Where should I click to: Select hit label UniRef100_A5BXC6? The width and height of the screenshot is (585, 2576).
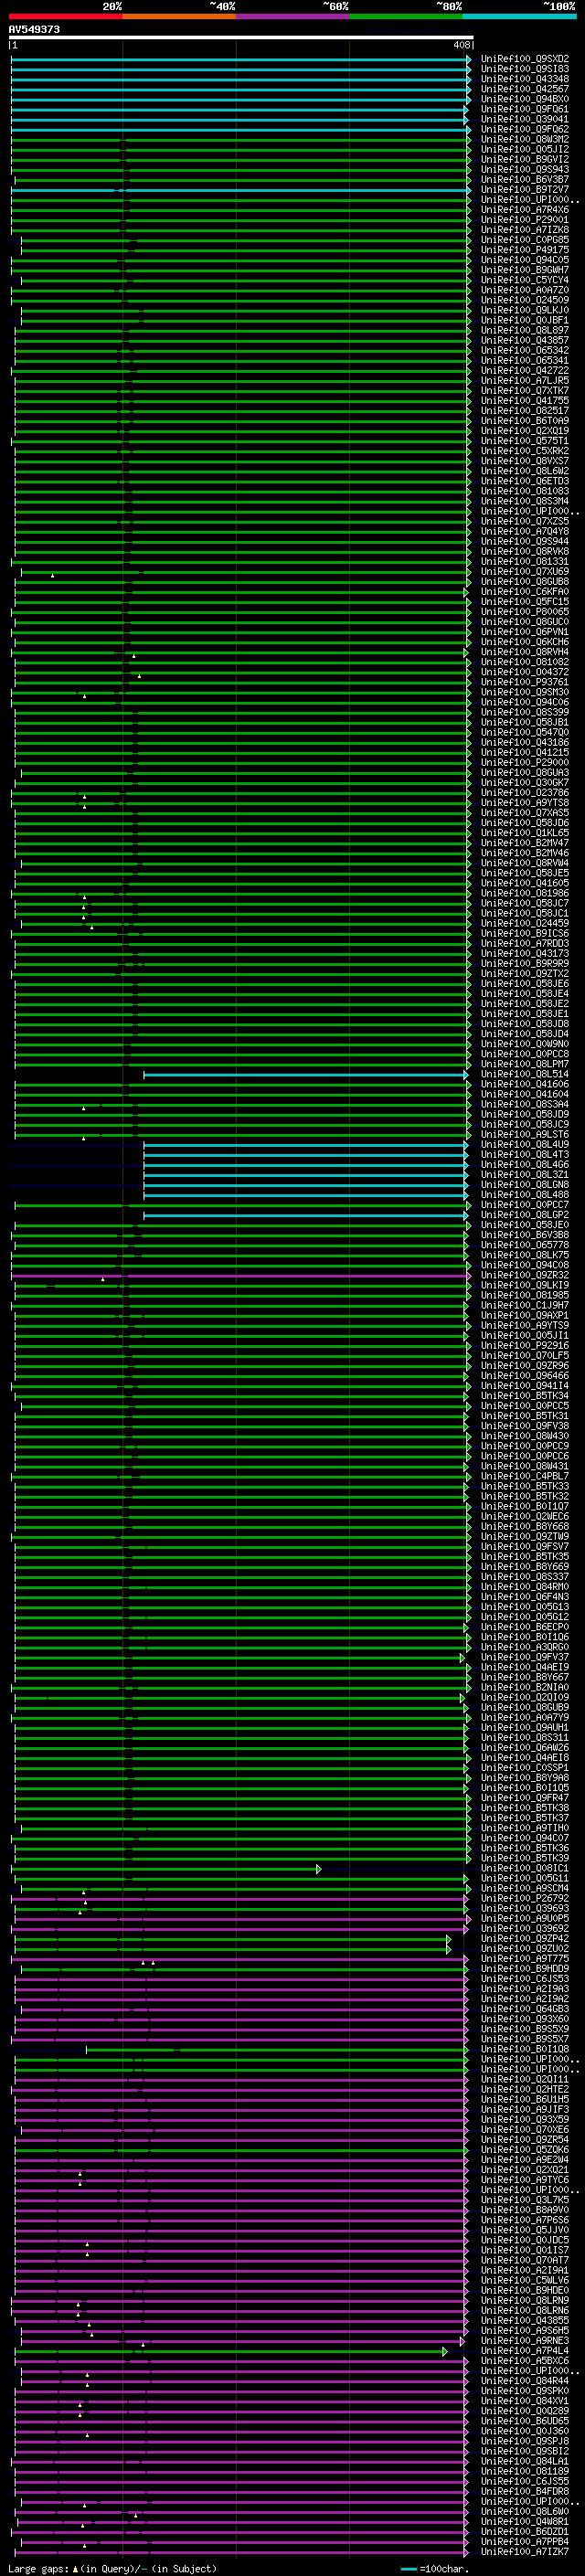coord(525,2361)
